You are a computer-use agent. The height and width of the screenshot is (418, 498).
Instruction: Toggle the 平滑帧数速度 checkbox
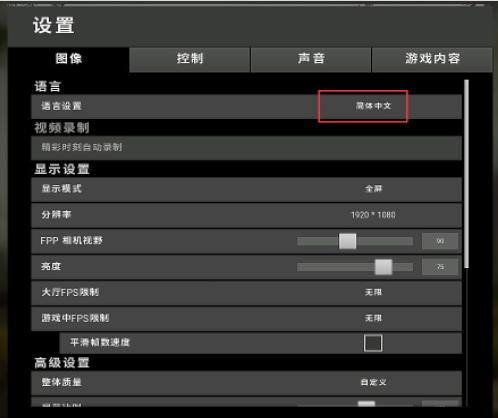click(x=373, y=343)
